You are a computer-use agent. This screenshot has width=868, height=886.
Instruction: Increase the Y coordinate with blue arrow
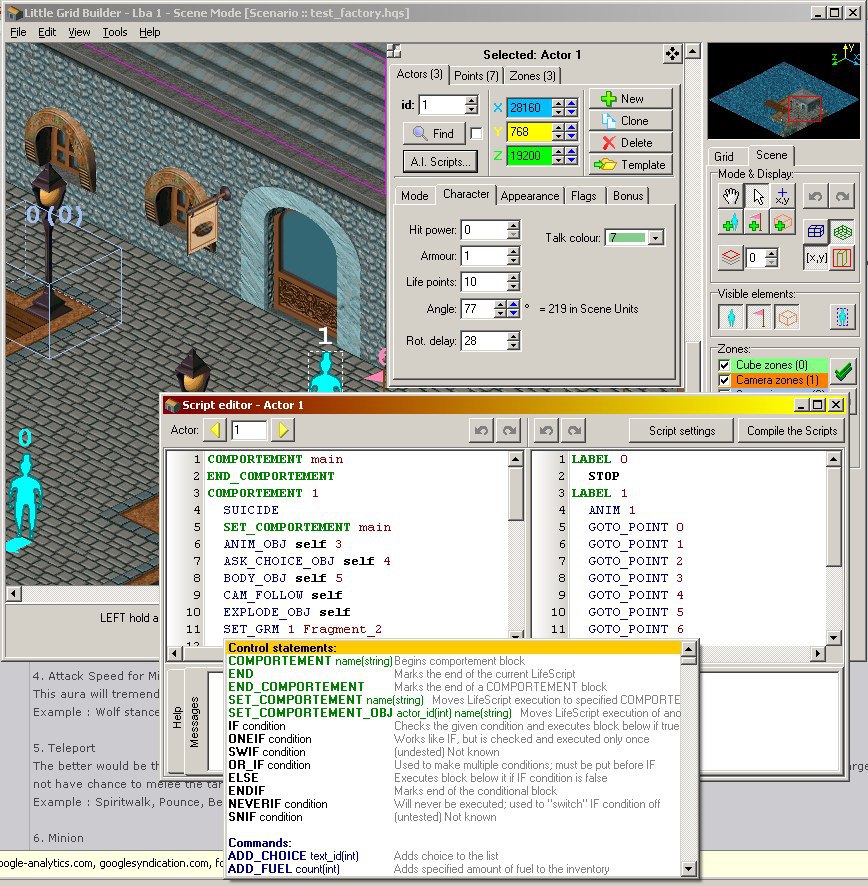(572, 128)
